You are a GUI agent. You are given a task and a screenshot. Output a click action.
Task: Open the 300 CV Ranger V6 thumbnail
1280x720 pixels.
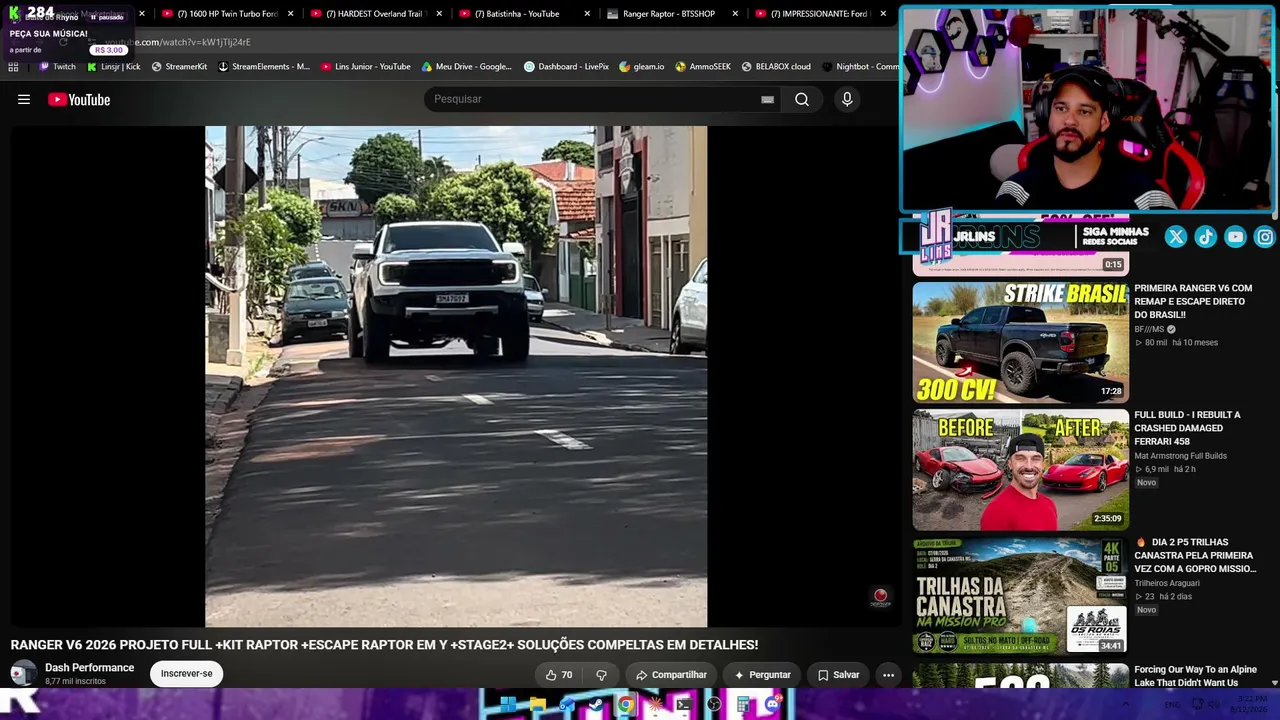1020,343
